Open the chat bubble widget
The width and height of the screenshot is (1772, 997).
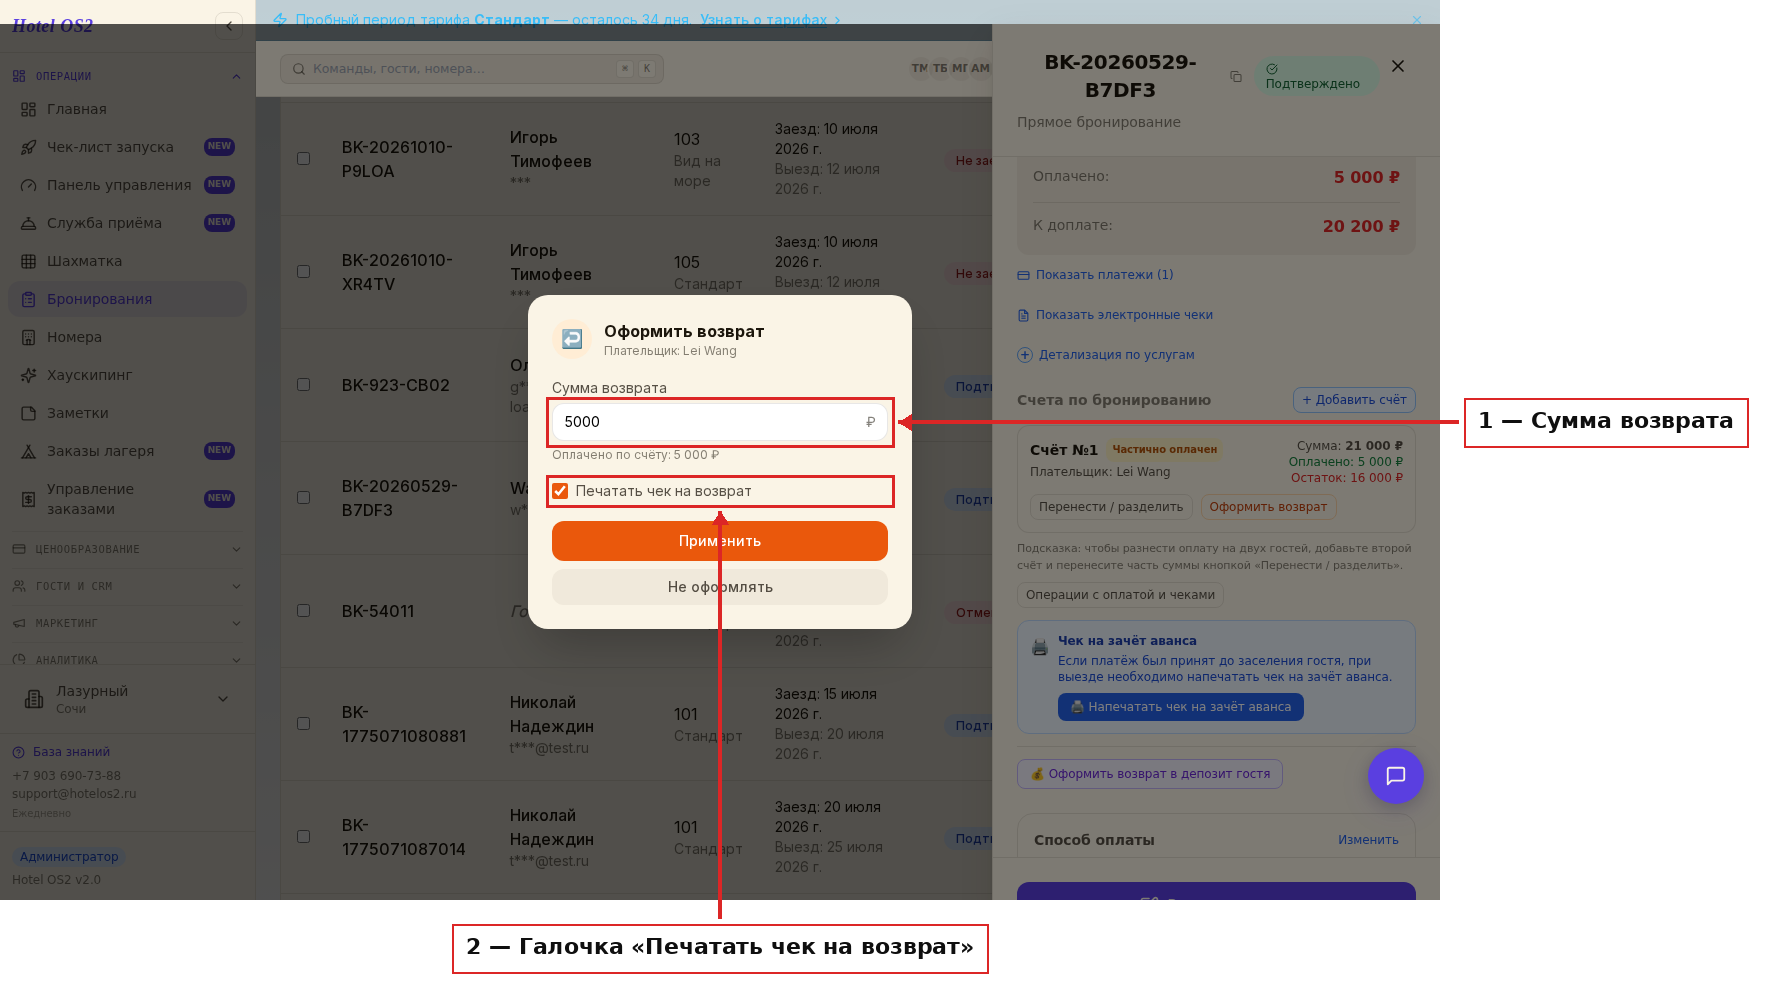pyautogui.click(x=1396, y=776)
